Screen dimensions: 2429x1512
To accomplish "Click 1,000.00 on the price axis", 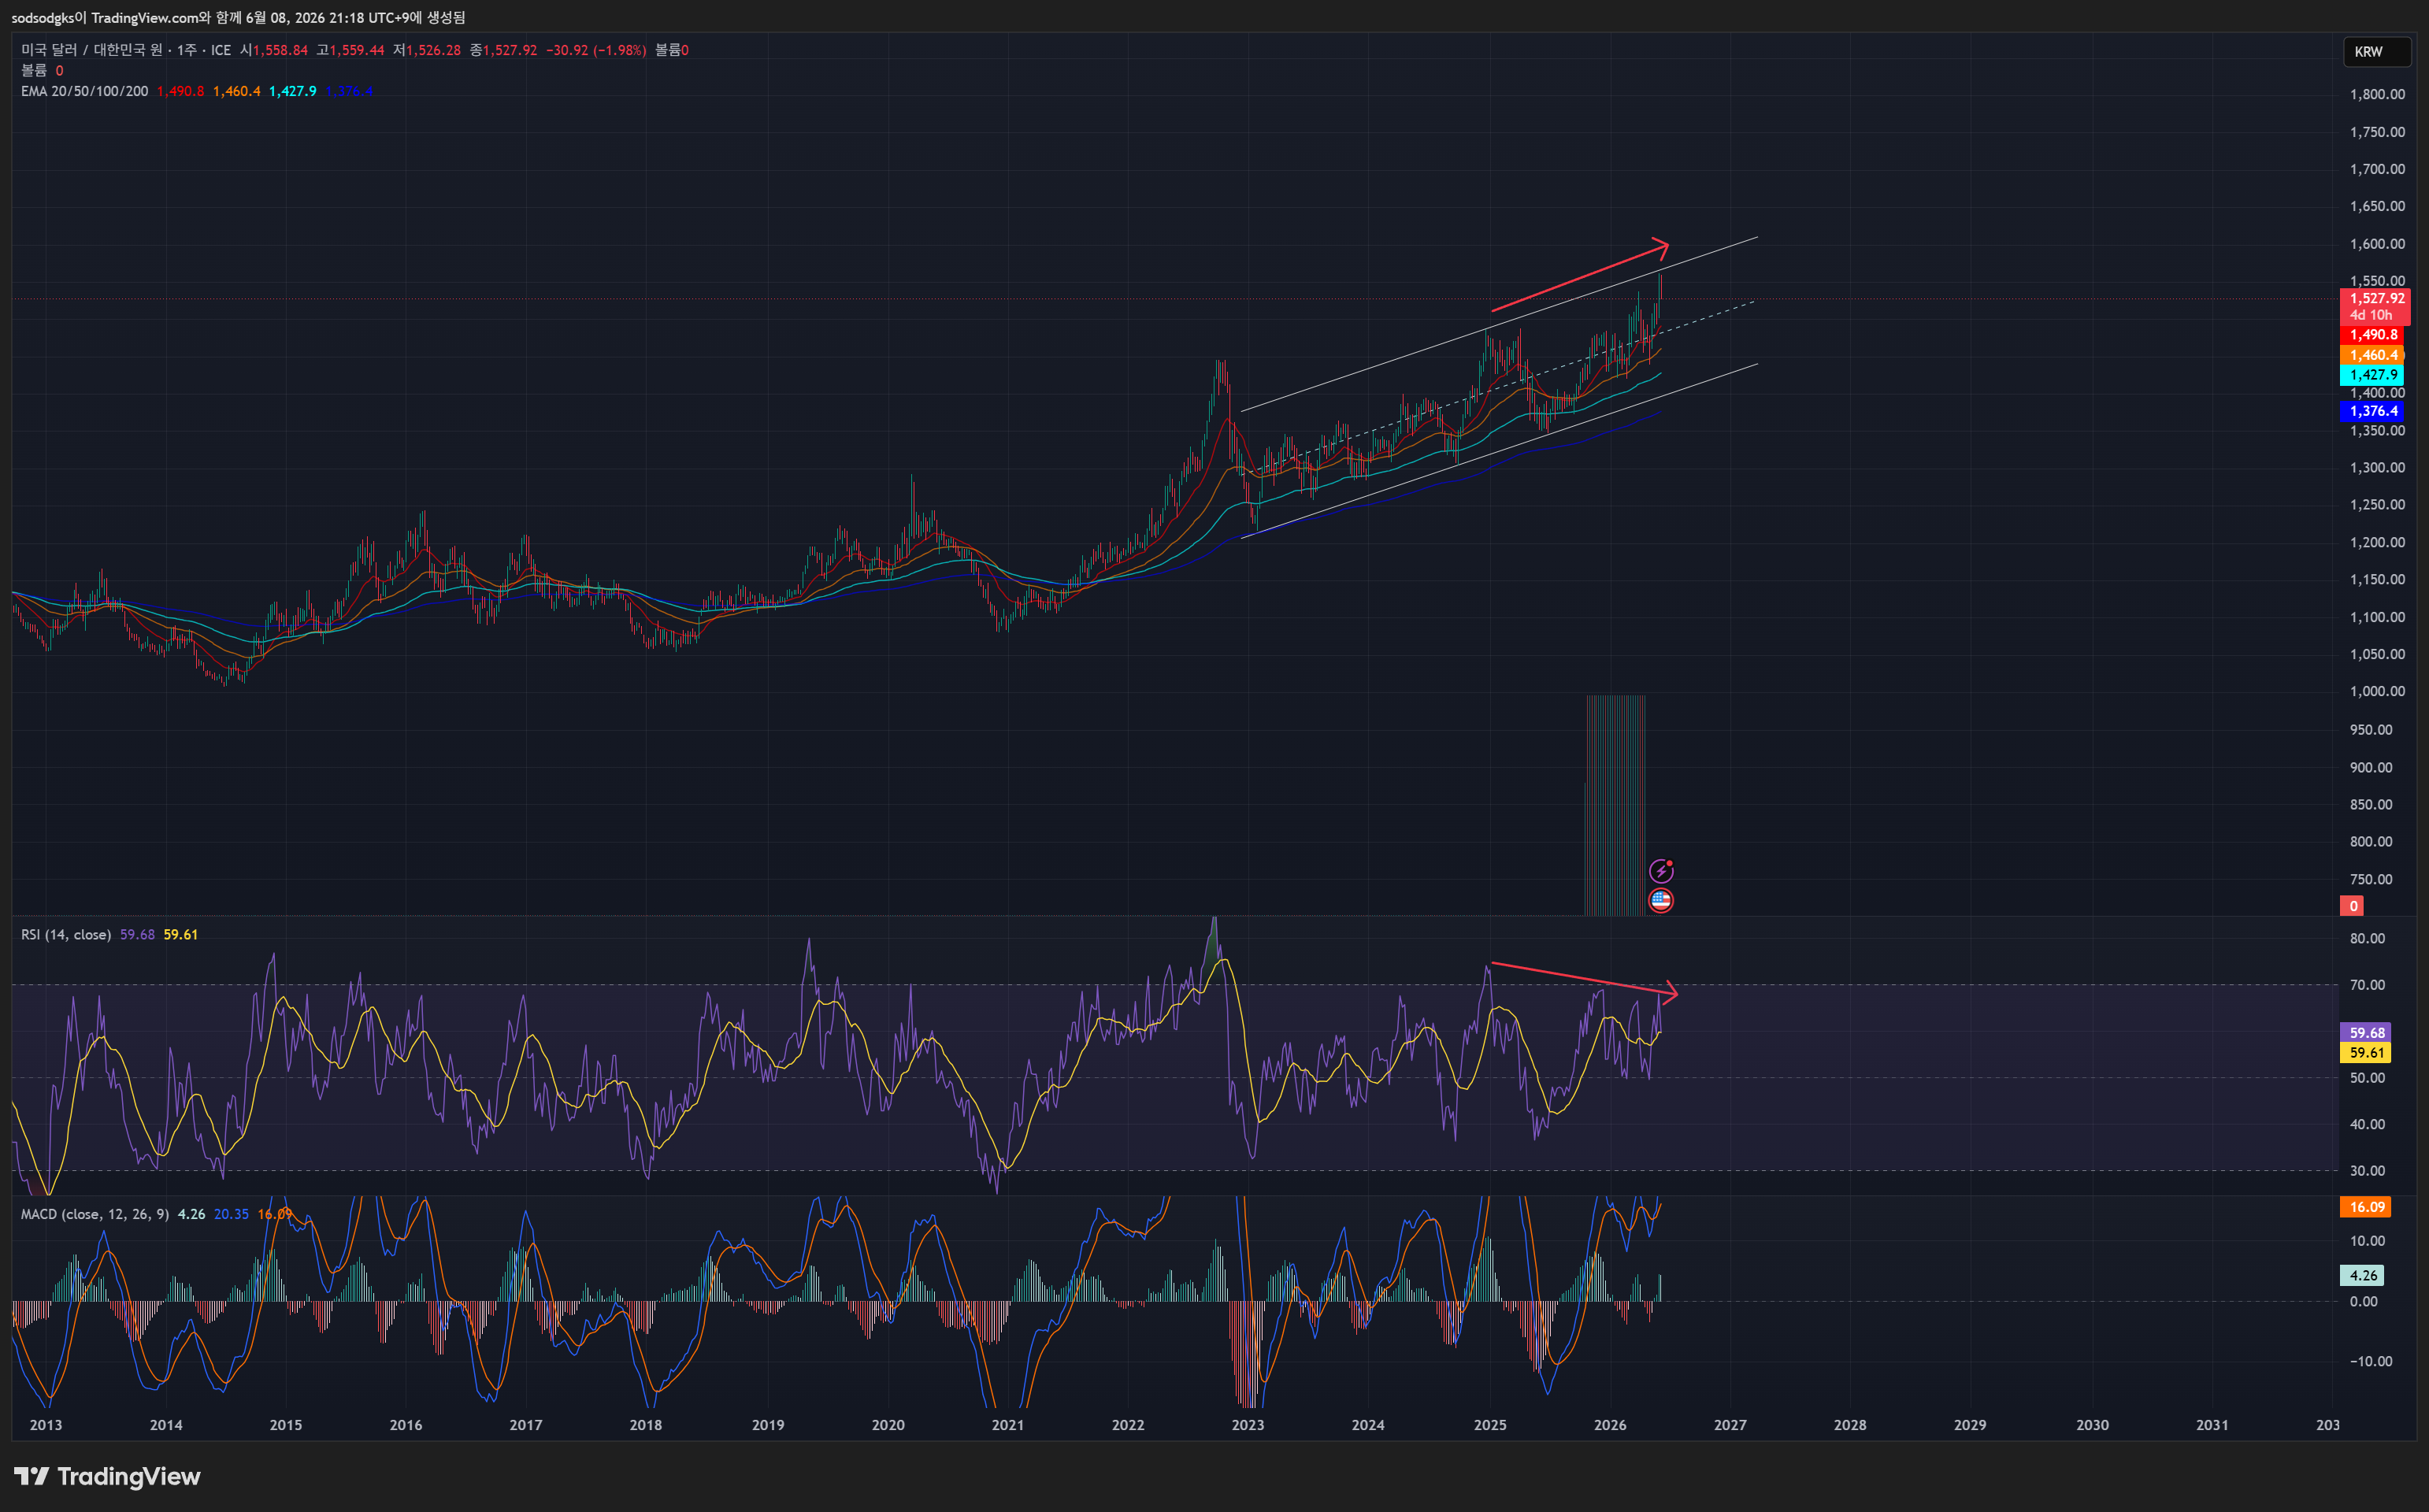I will click(2377, 691).
